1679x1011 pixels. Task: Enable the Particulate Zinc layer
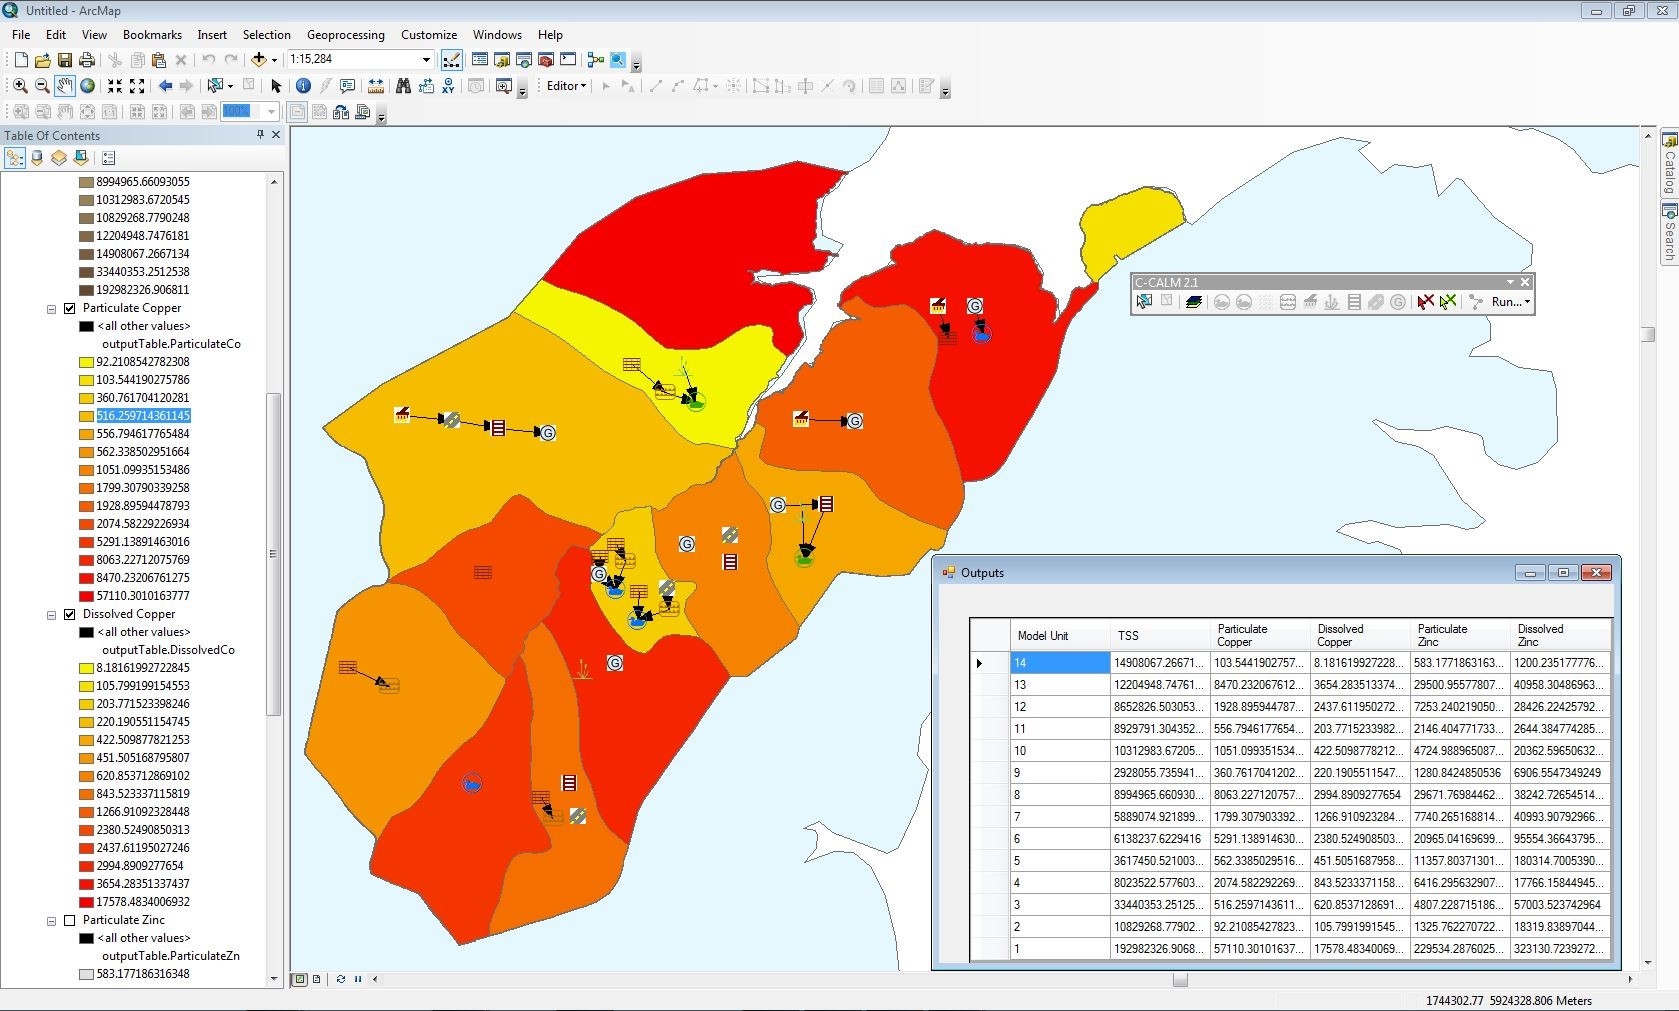coord(70,920)
